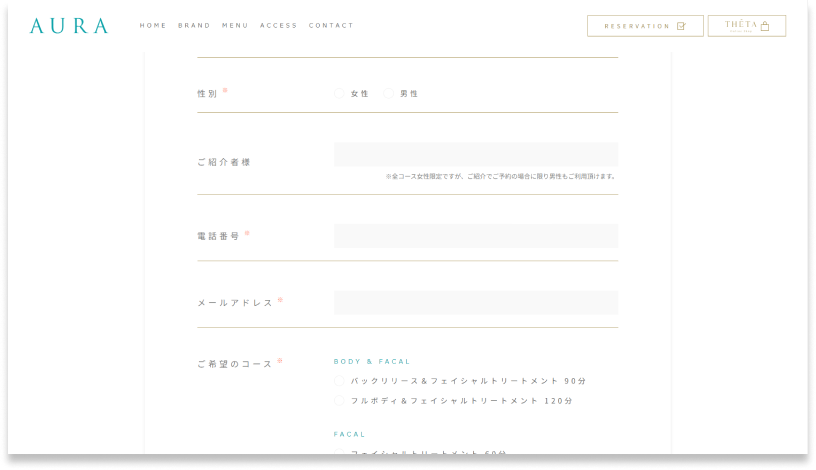Focus the 電話番号 input field
Image resolution: width=816 pixels, height=470 pixels.
pos(476,236)
